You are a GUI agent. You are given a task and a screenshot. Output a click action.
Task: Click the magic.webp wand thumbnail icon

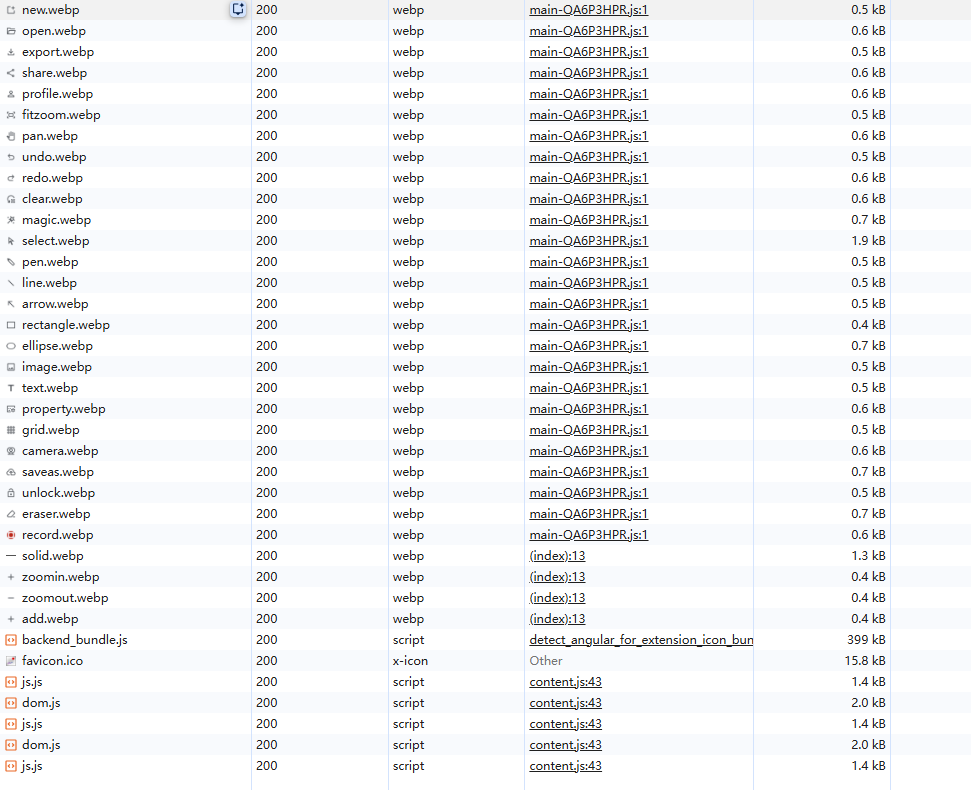pos(11,220)
